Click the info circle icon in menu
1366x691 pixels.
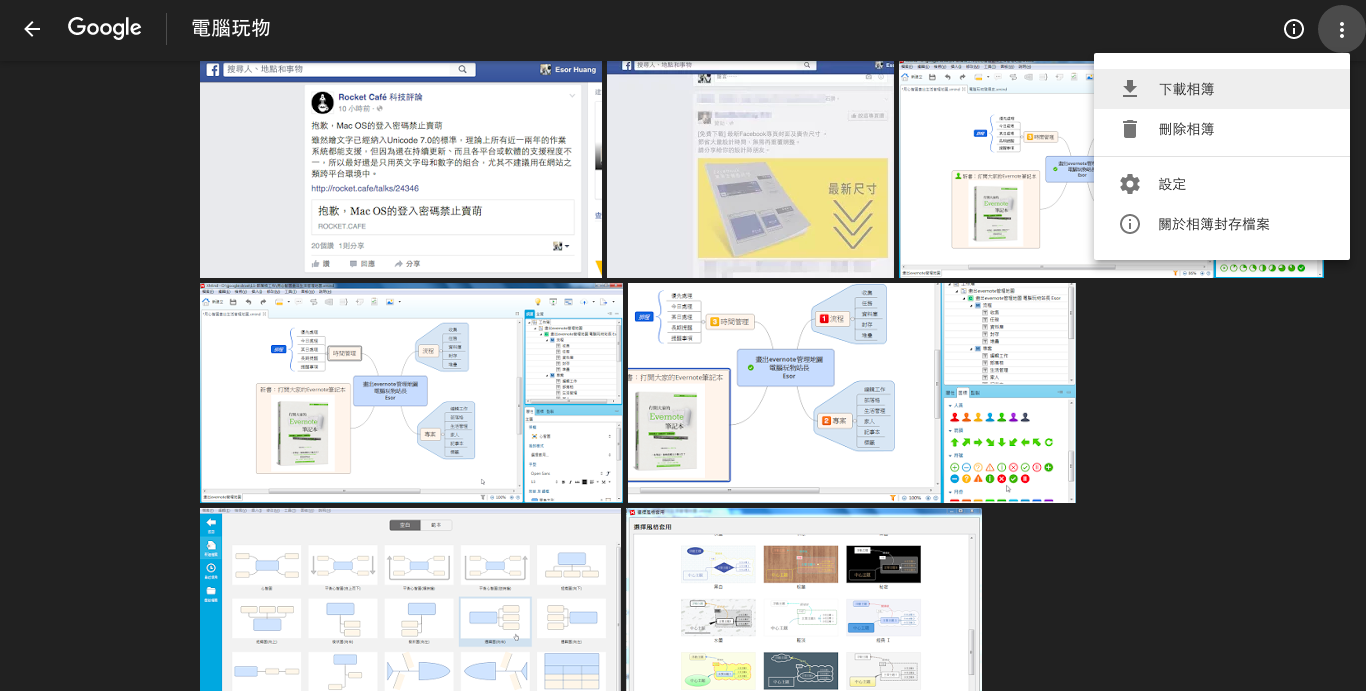point(1130,224)
